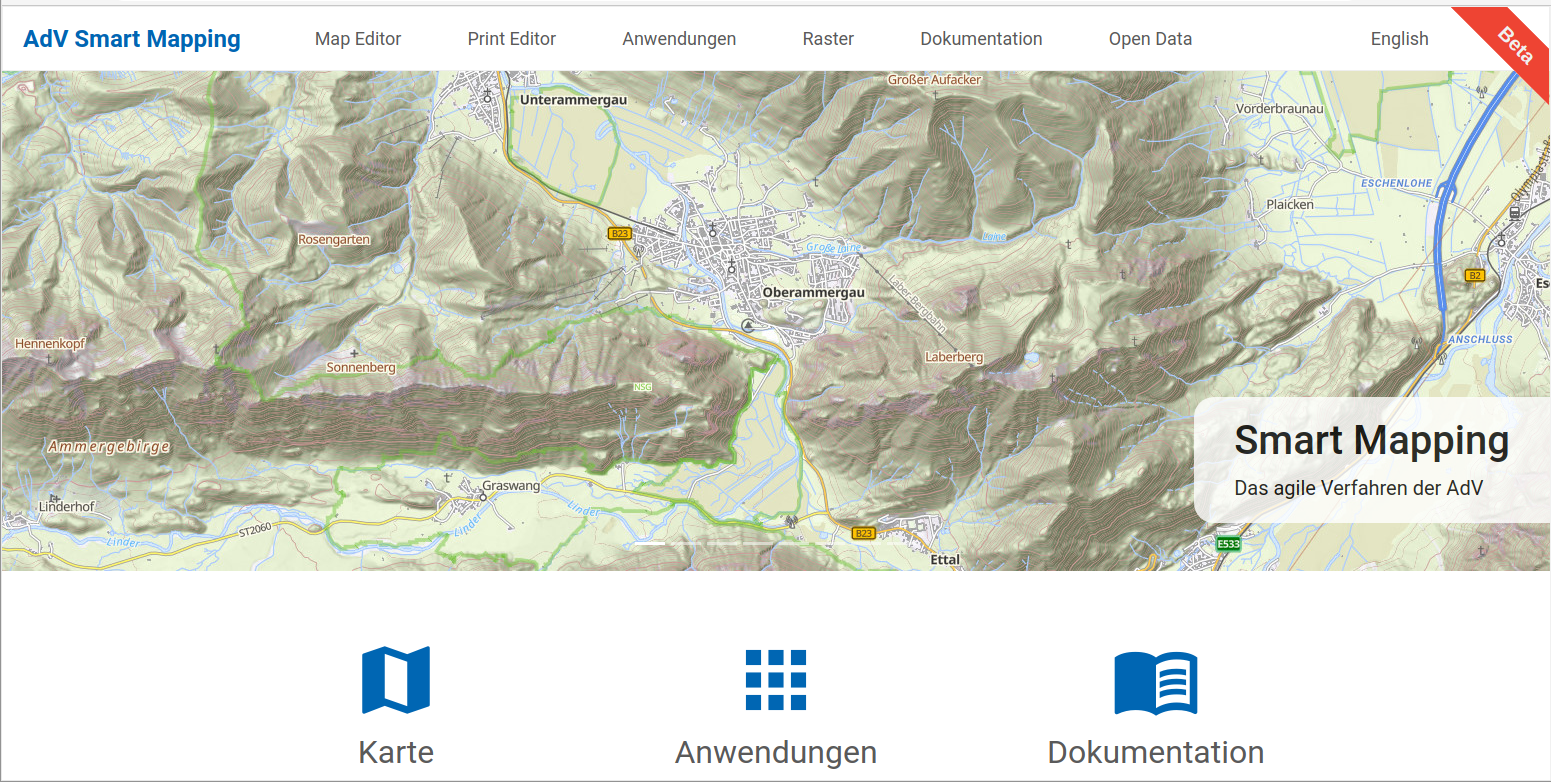This screenshot has height=782, width=1551.
Task: Click the Hennenkopf label on the map
Action: 50,344
